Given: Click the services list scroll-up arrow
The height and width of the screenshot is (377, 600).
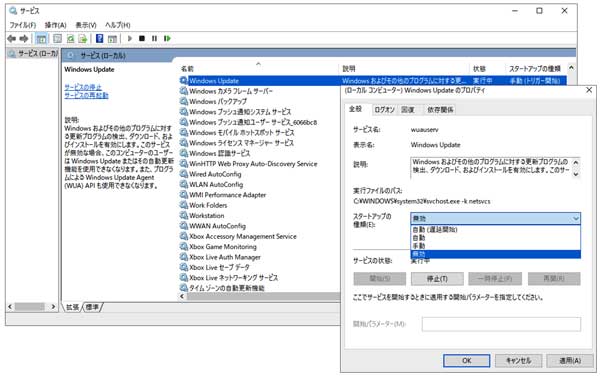Looking at the screenshot, I should click(571, 68).
